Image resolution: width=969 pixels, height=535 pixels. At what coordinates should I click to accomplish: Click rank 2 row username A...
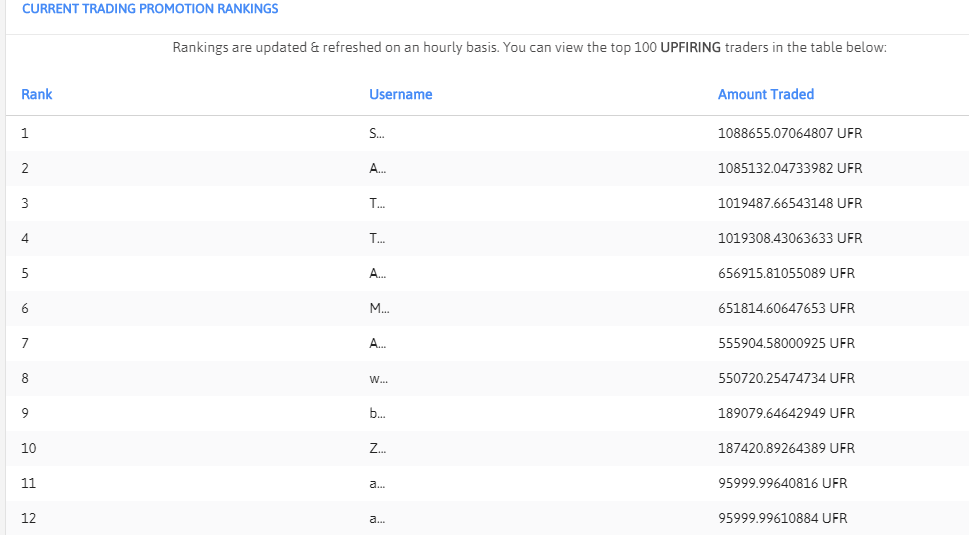point(378,169)
